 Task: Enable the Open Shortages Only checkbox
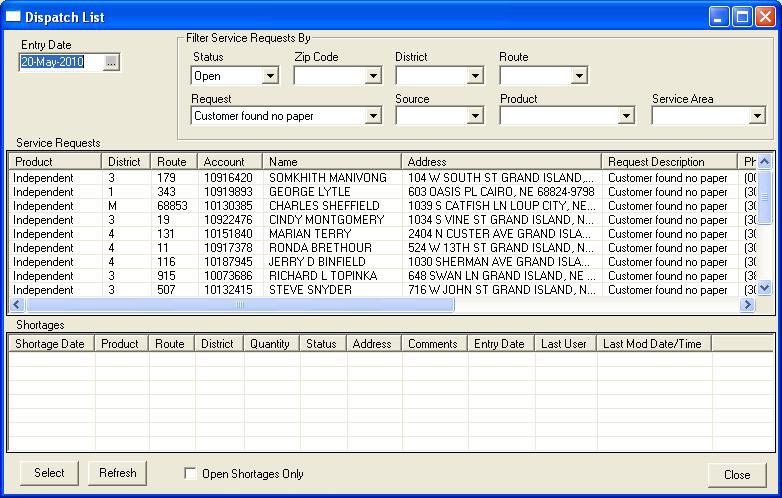[191, 474]
